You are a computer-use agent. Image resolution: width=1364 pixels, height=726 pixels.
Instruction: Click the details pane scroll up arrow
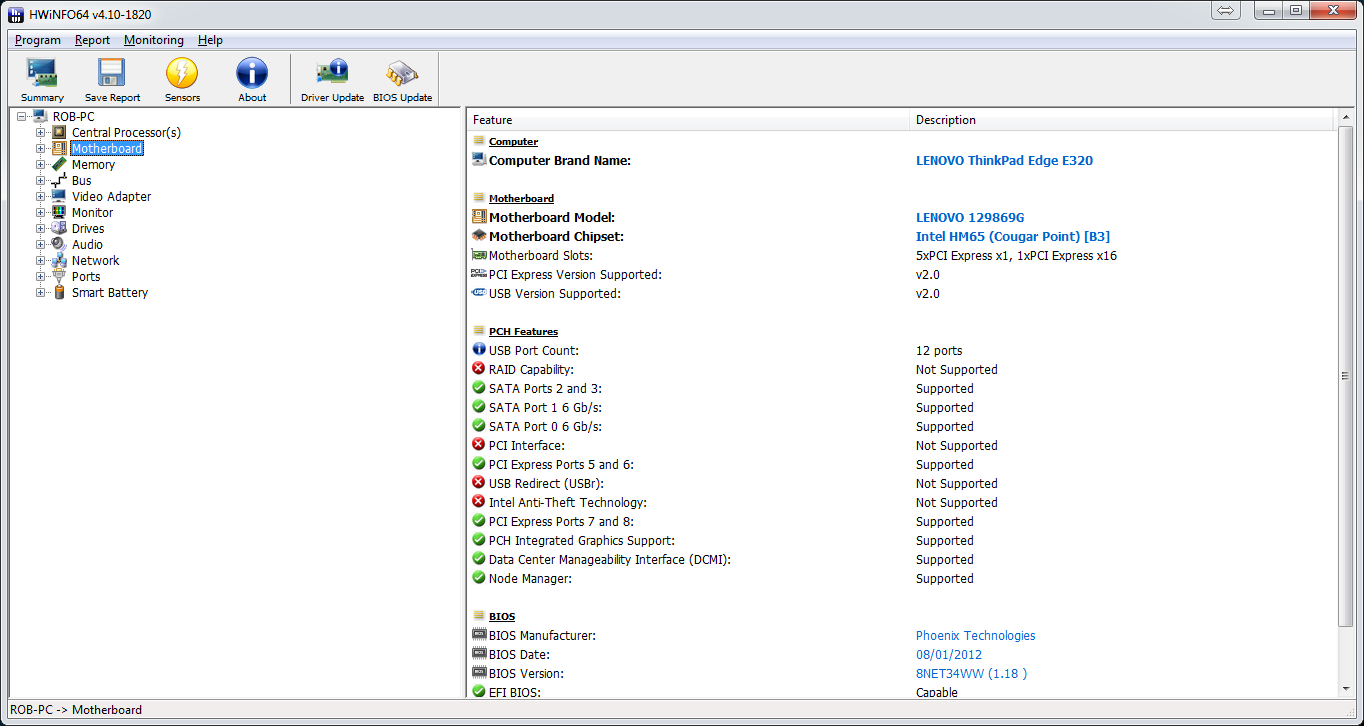pos(1345,117)
